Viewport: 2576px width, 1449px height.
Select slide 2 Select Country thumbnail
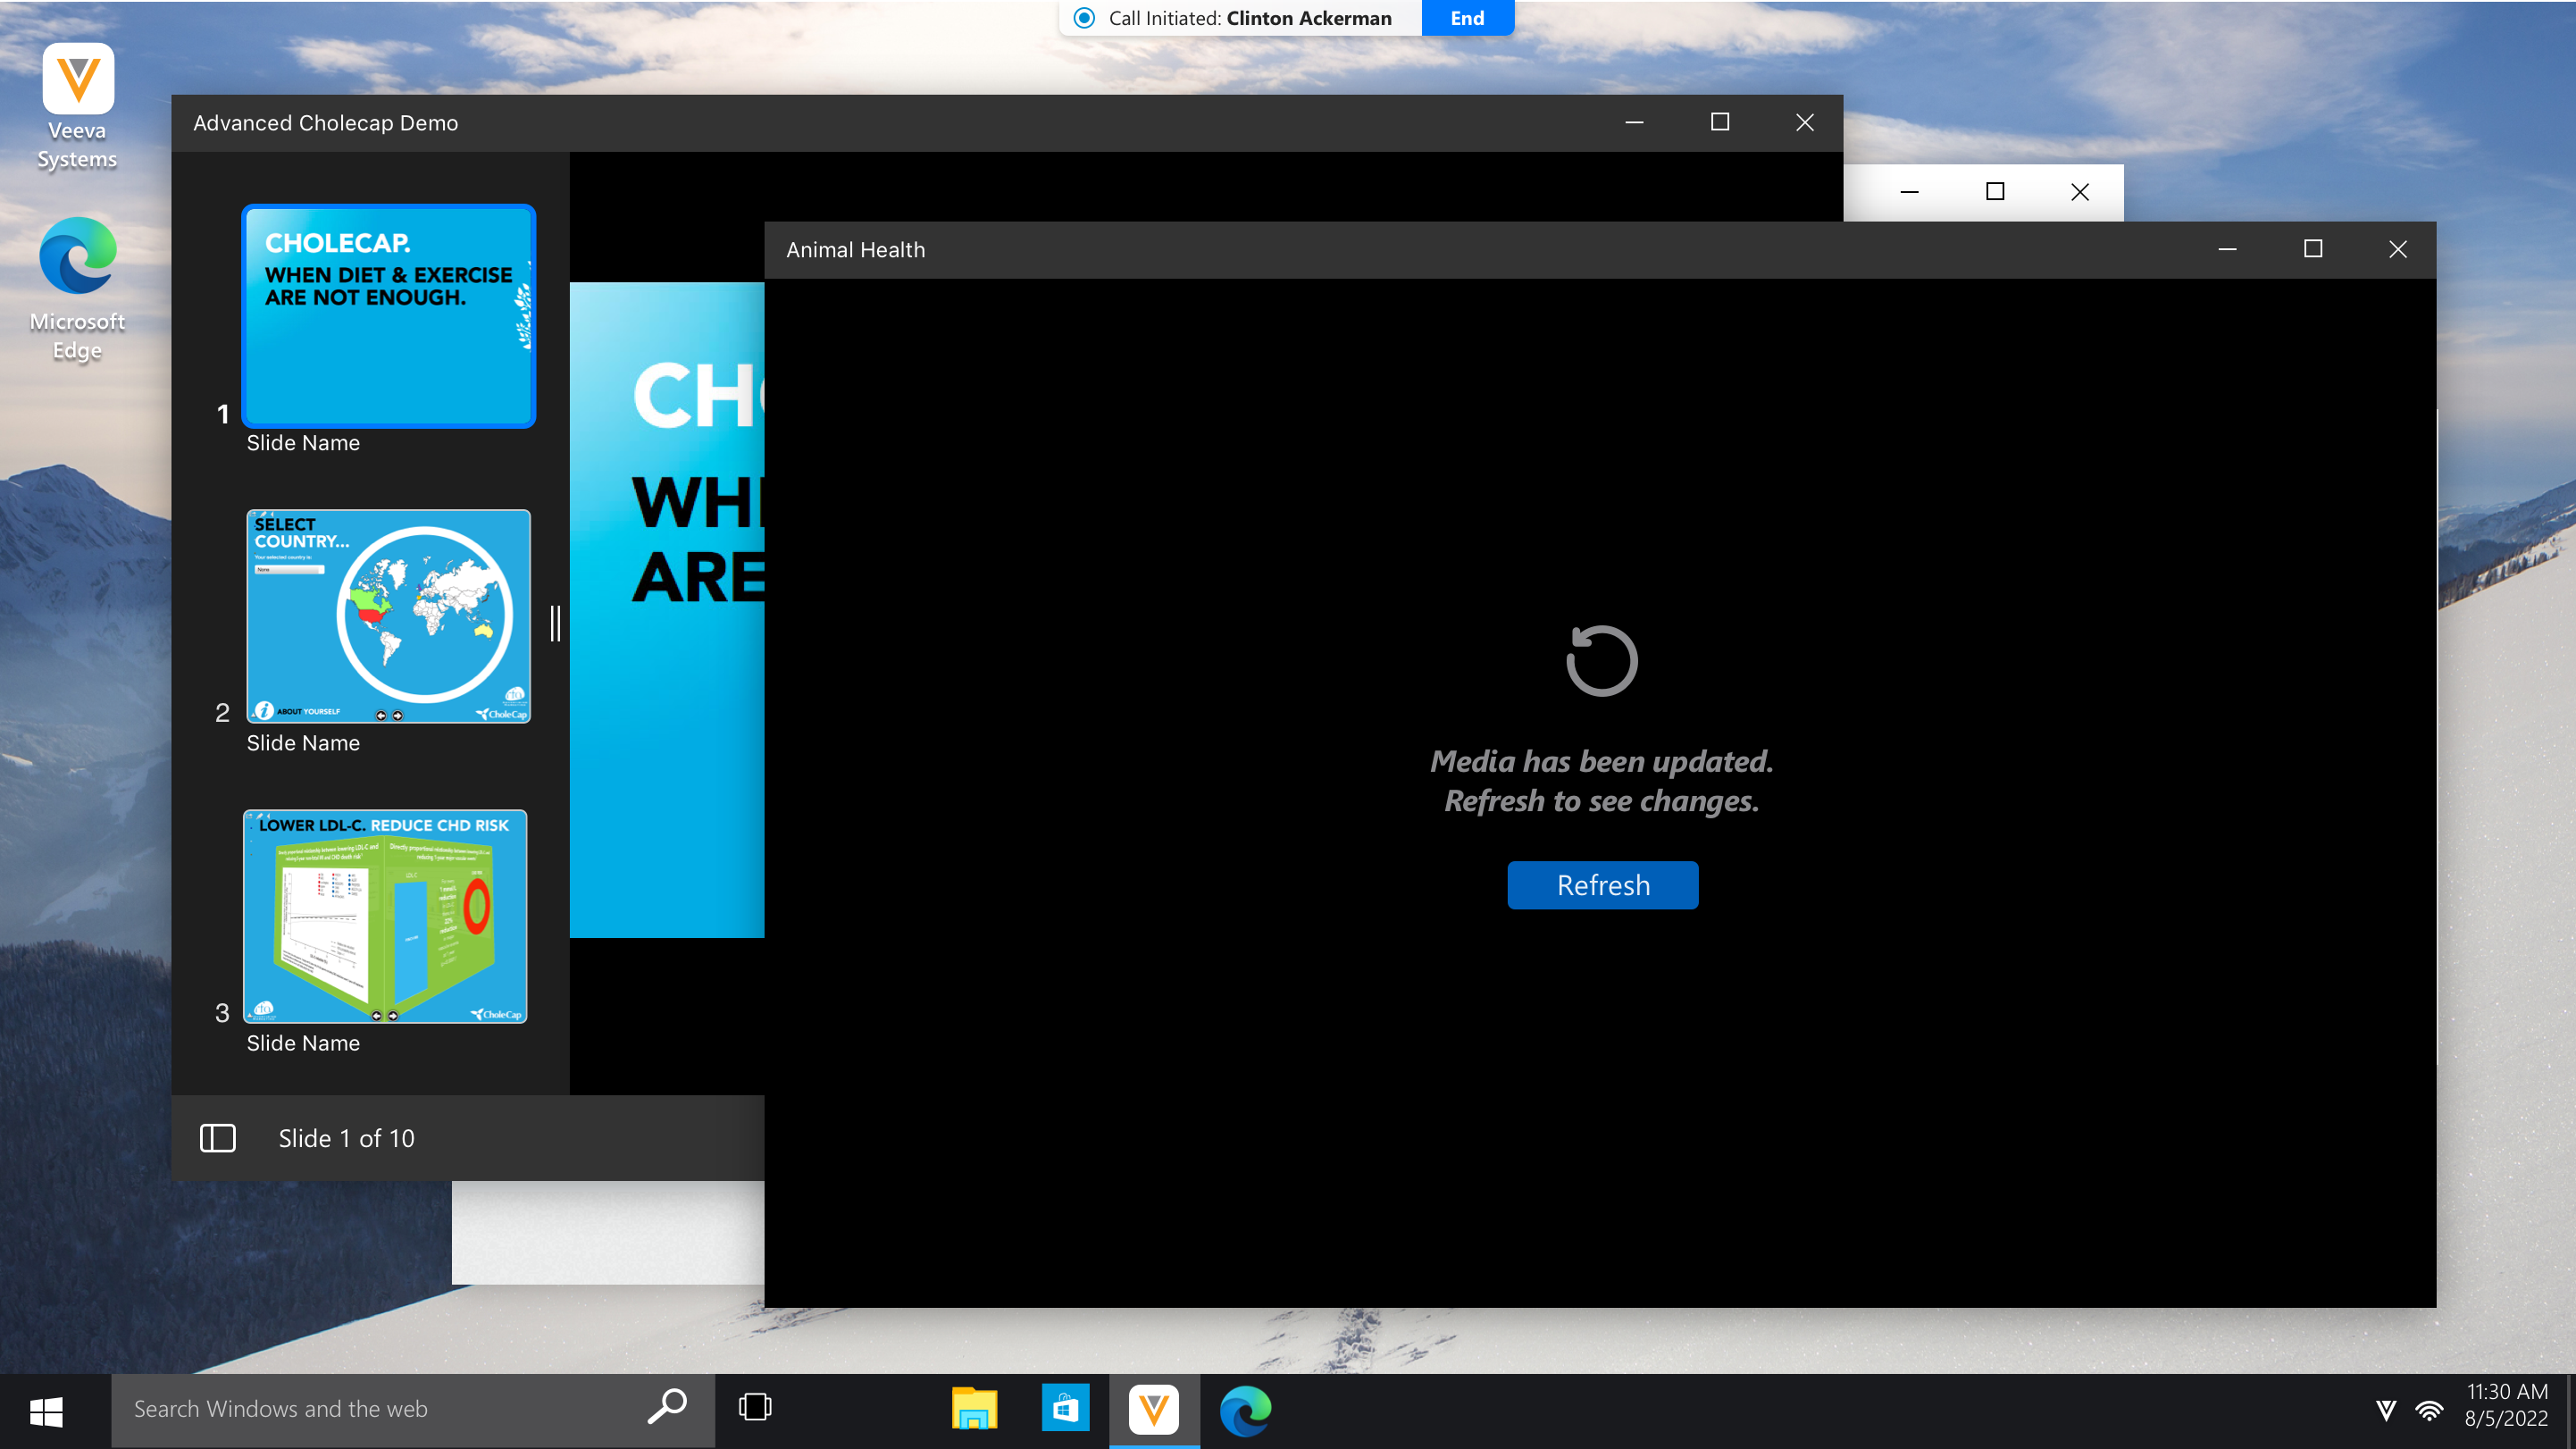(x=388, y=616)
